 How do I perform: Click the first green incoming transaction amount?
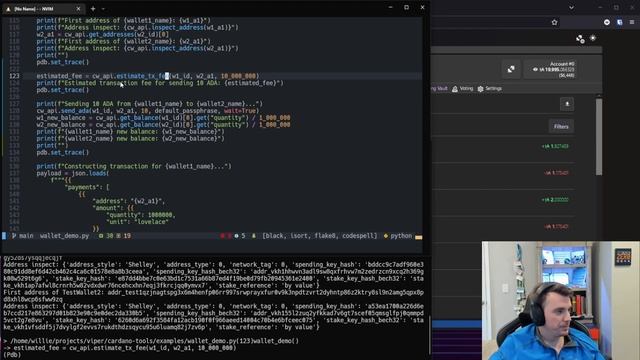555,146
